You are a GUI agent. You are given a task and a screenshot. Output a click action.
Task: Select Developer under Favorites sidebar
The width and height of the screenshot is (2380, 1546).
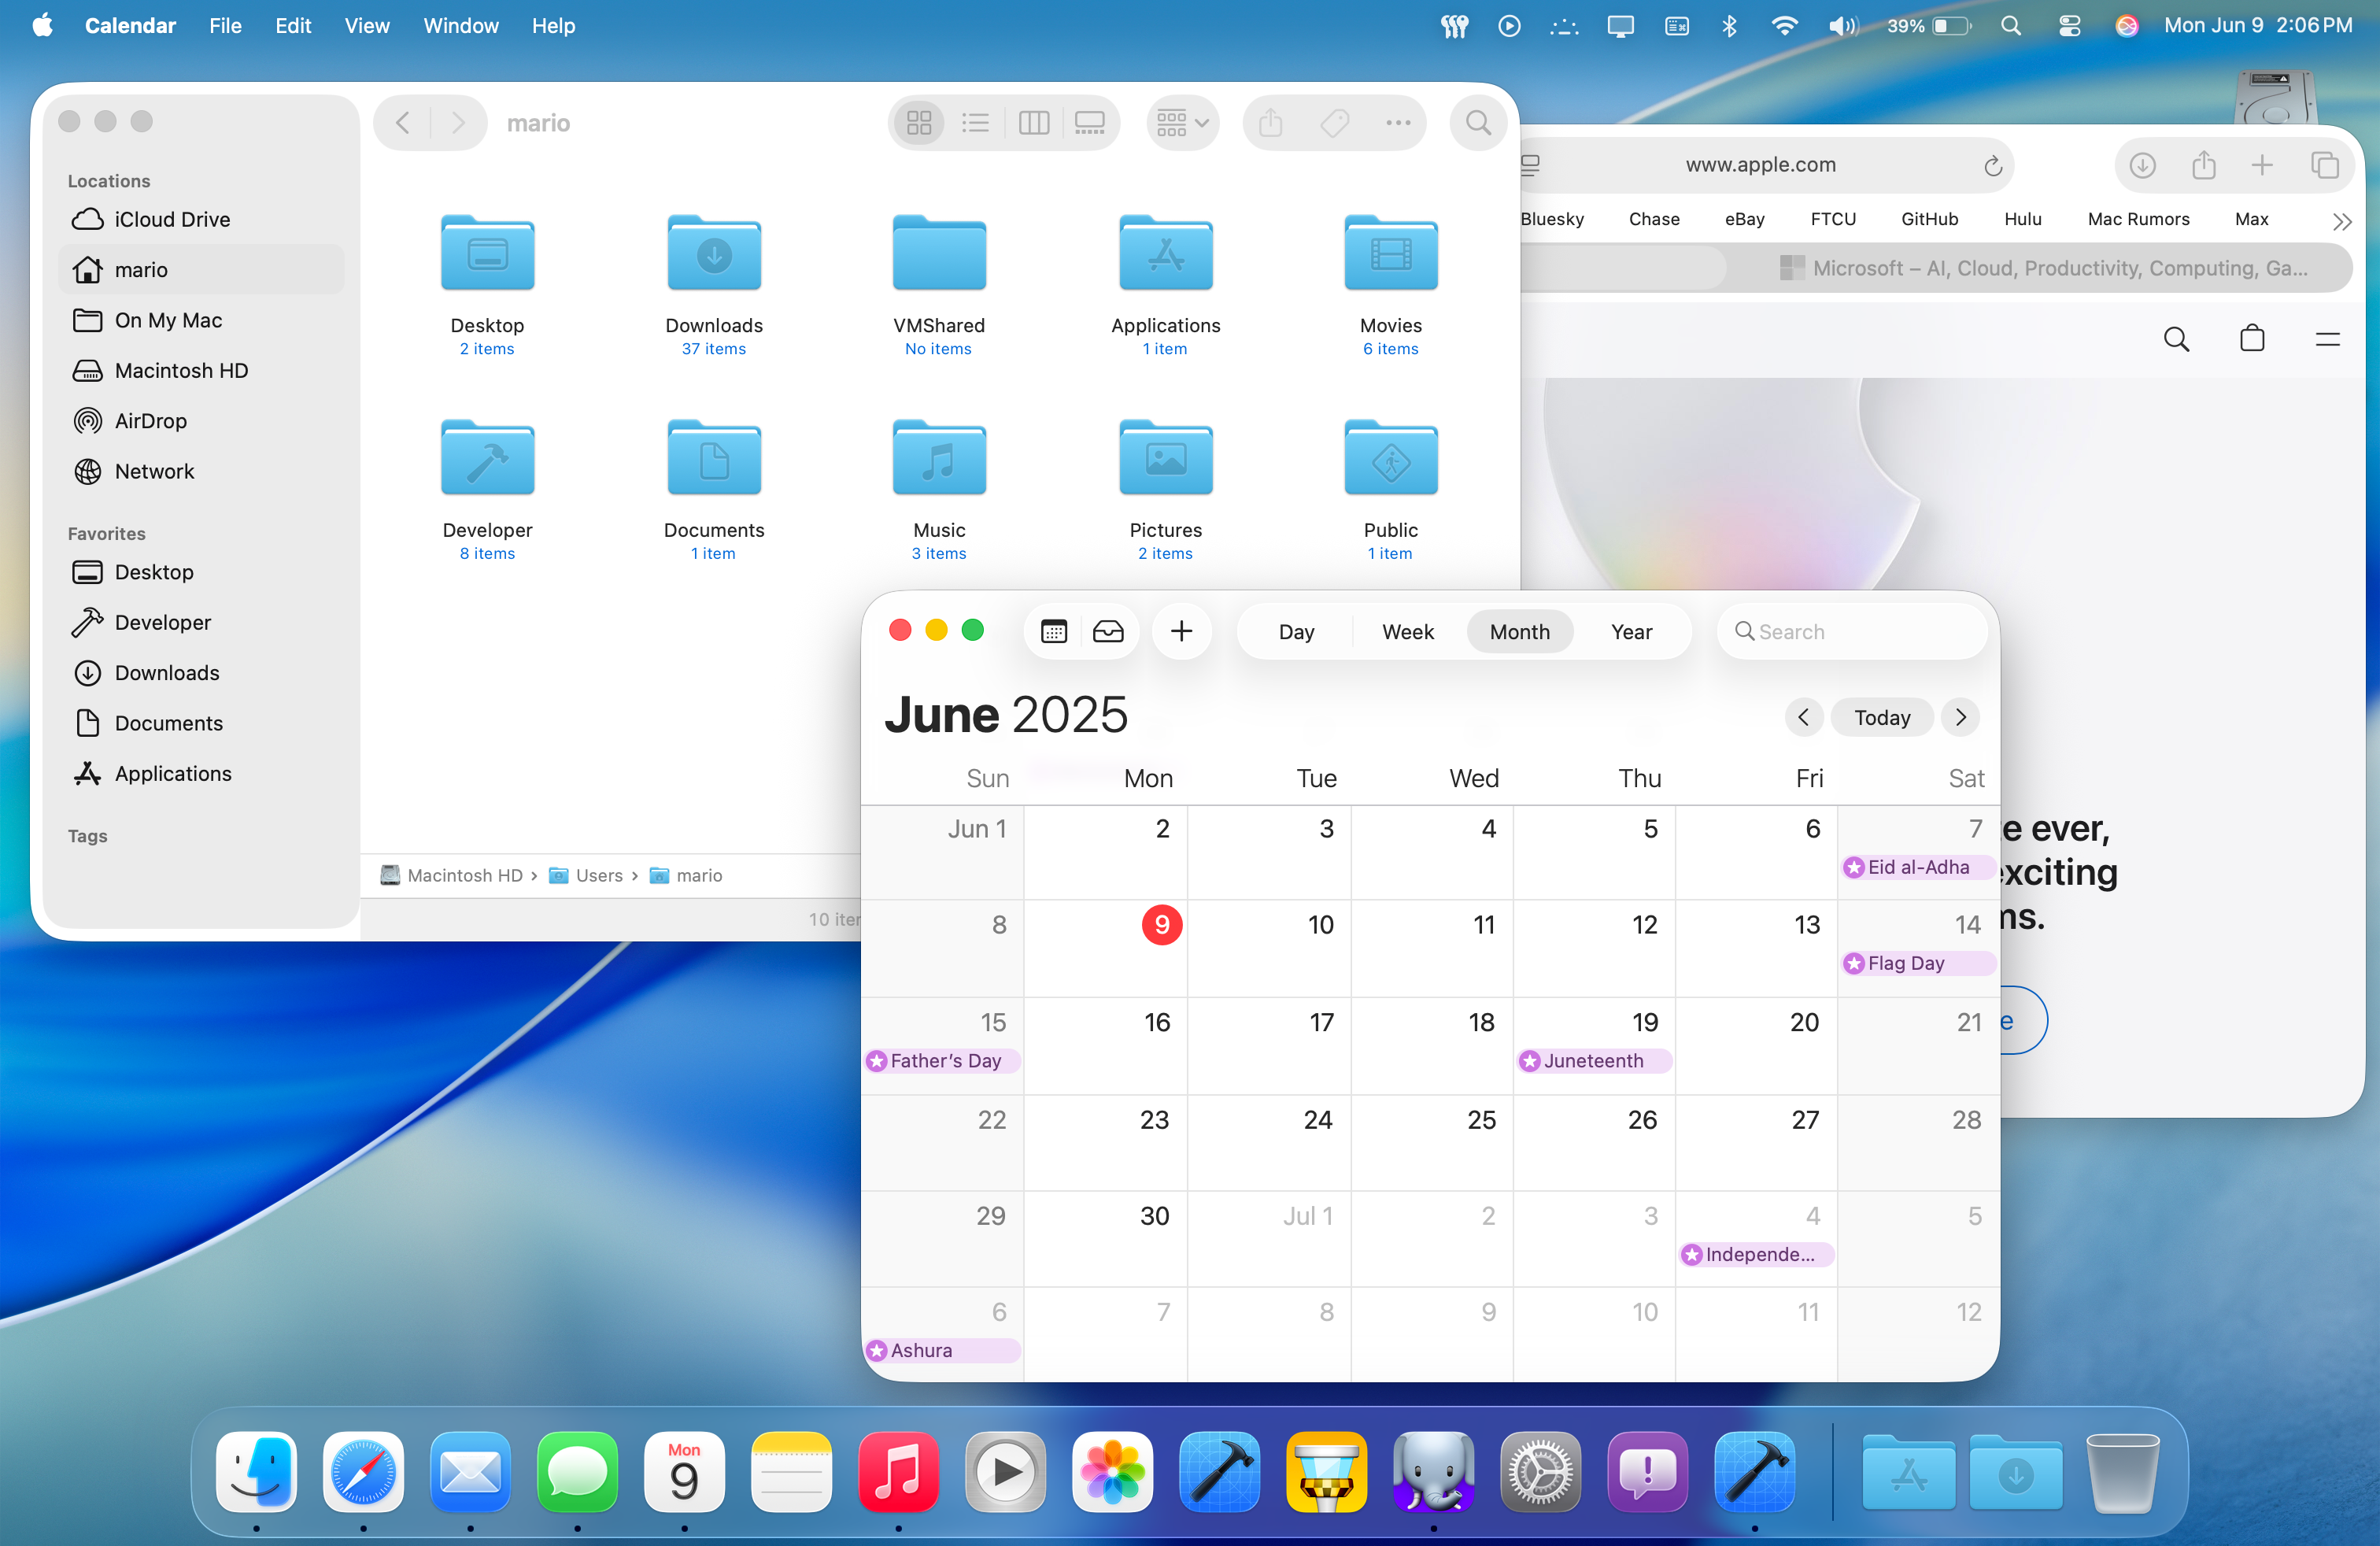coord(201,622)
